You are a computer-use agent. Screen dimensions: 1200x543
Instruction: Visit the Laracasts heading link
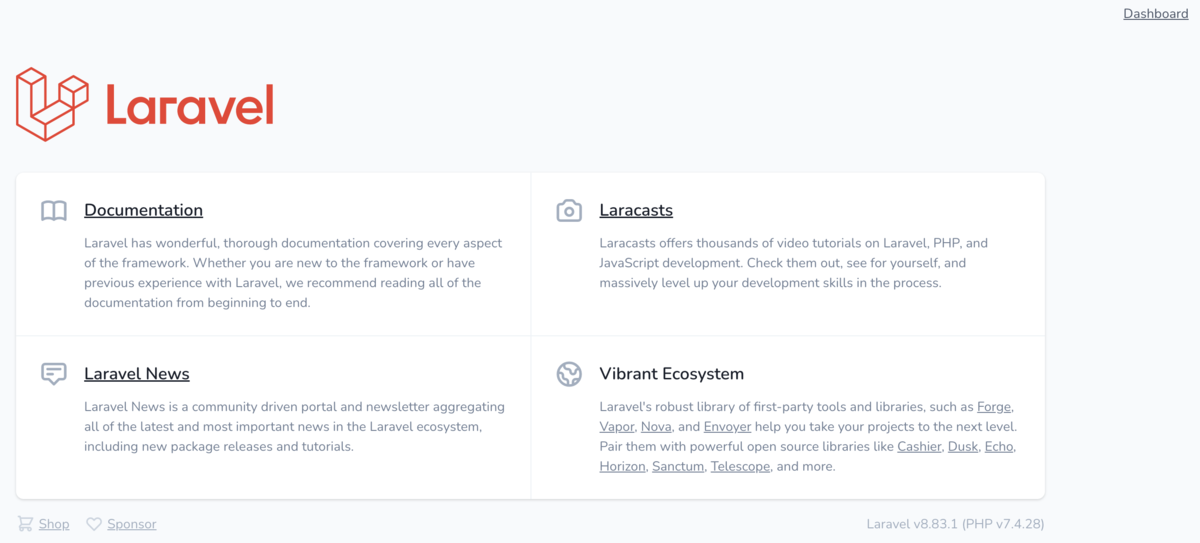(636, 210)
